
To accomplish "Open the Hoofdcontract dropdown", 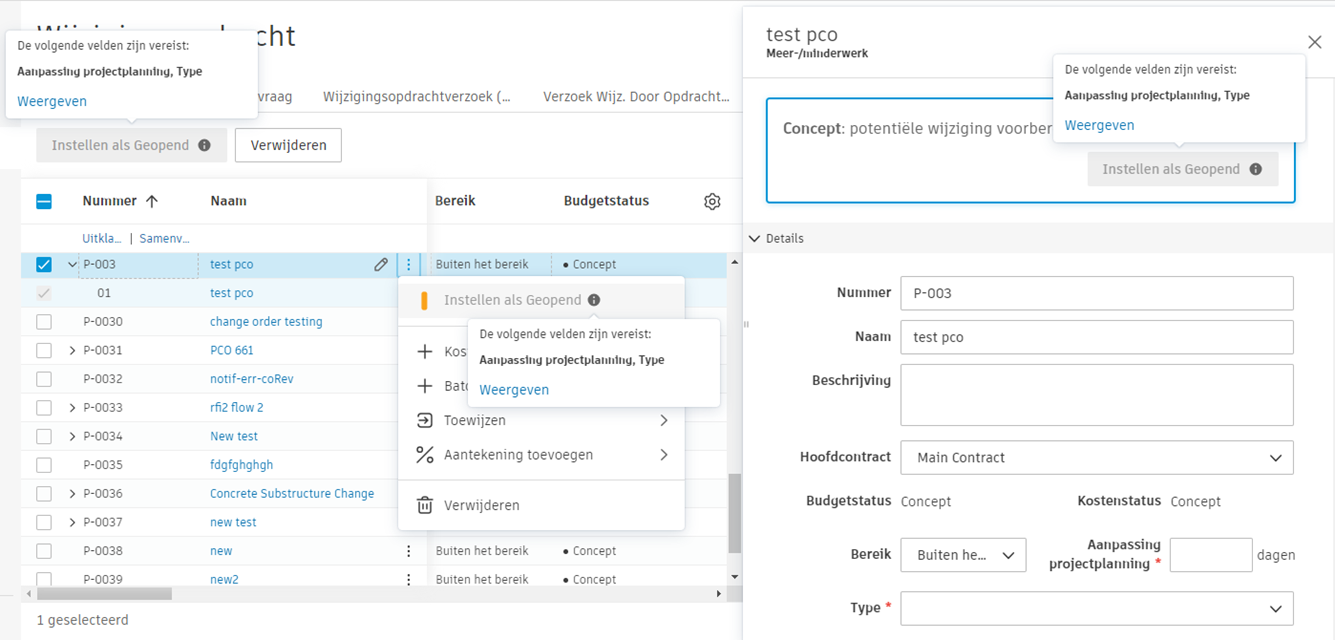I will point(1096,458).
